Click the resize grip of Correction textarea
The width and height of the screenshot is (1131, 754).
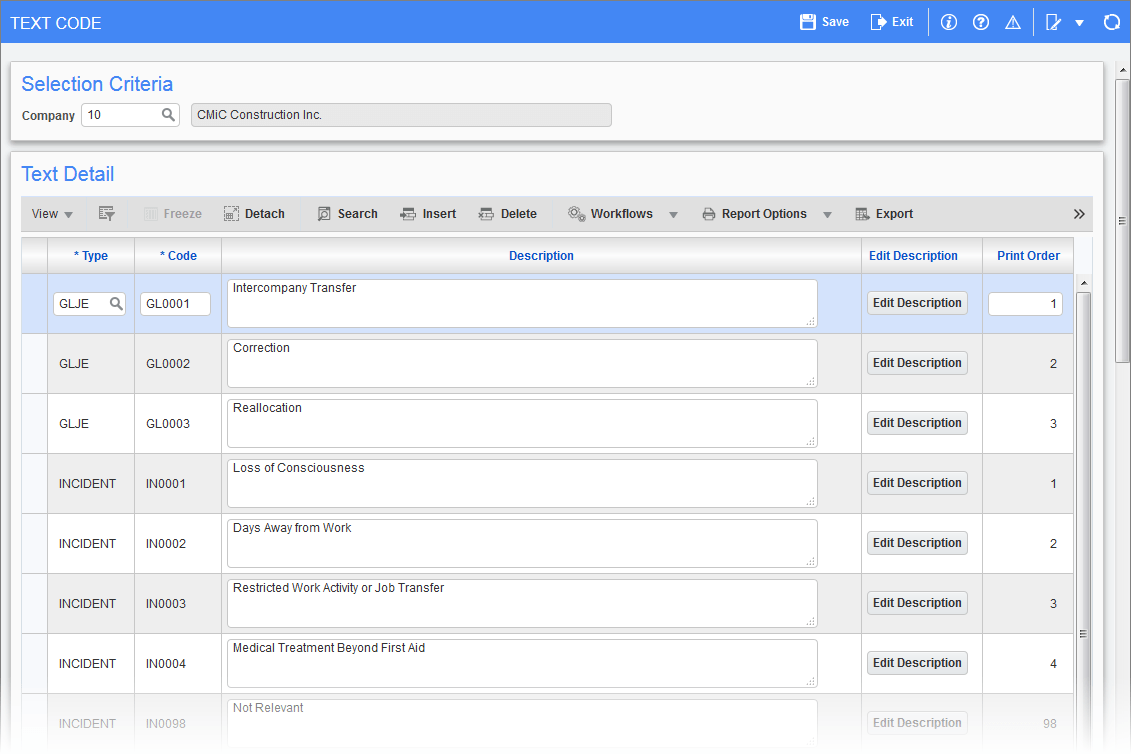pos(811,382)
